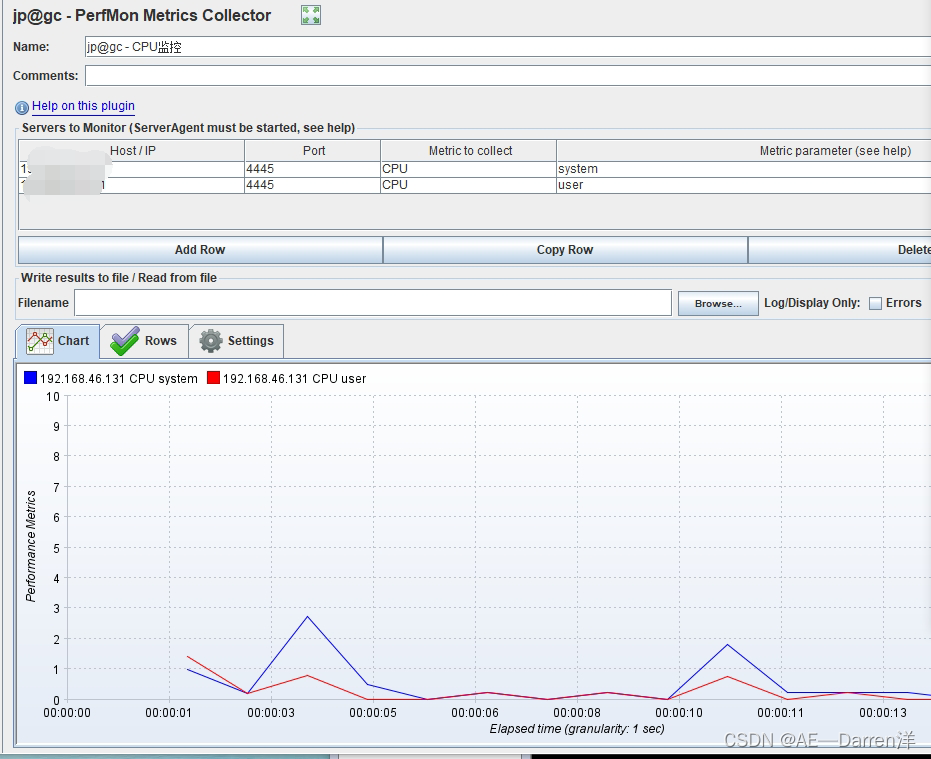931x759 pixels.
Task: Select the 'user' metric parameter cell
Action: click(743, 185)
